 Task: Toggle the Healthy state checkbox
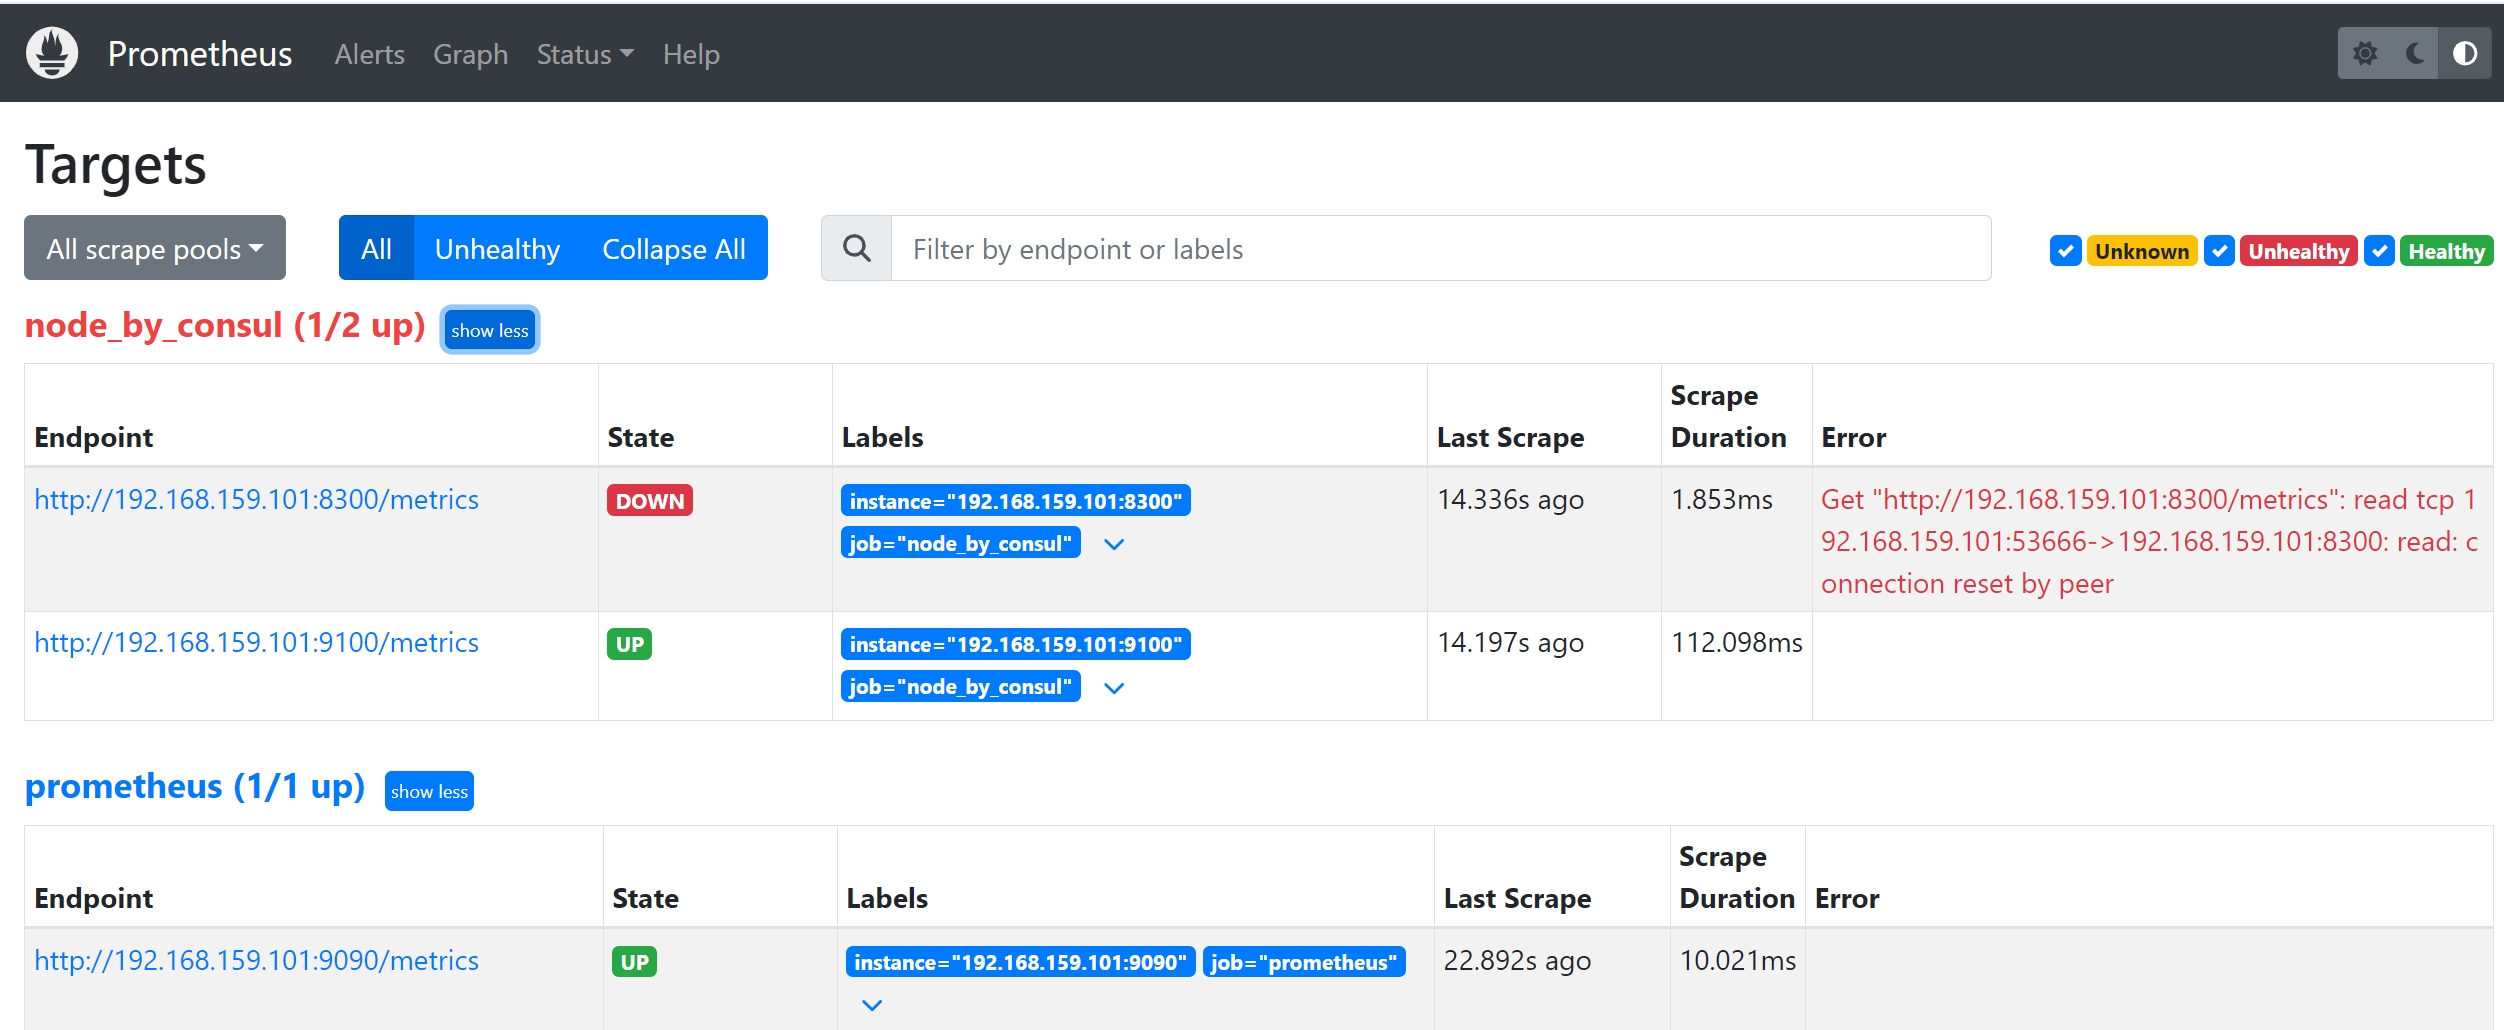(x=2379, y=251)
